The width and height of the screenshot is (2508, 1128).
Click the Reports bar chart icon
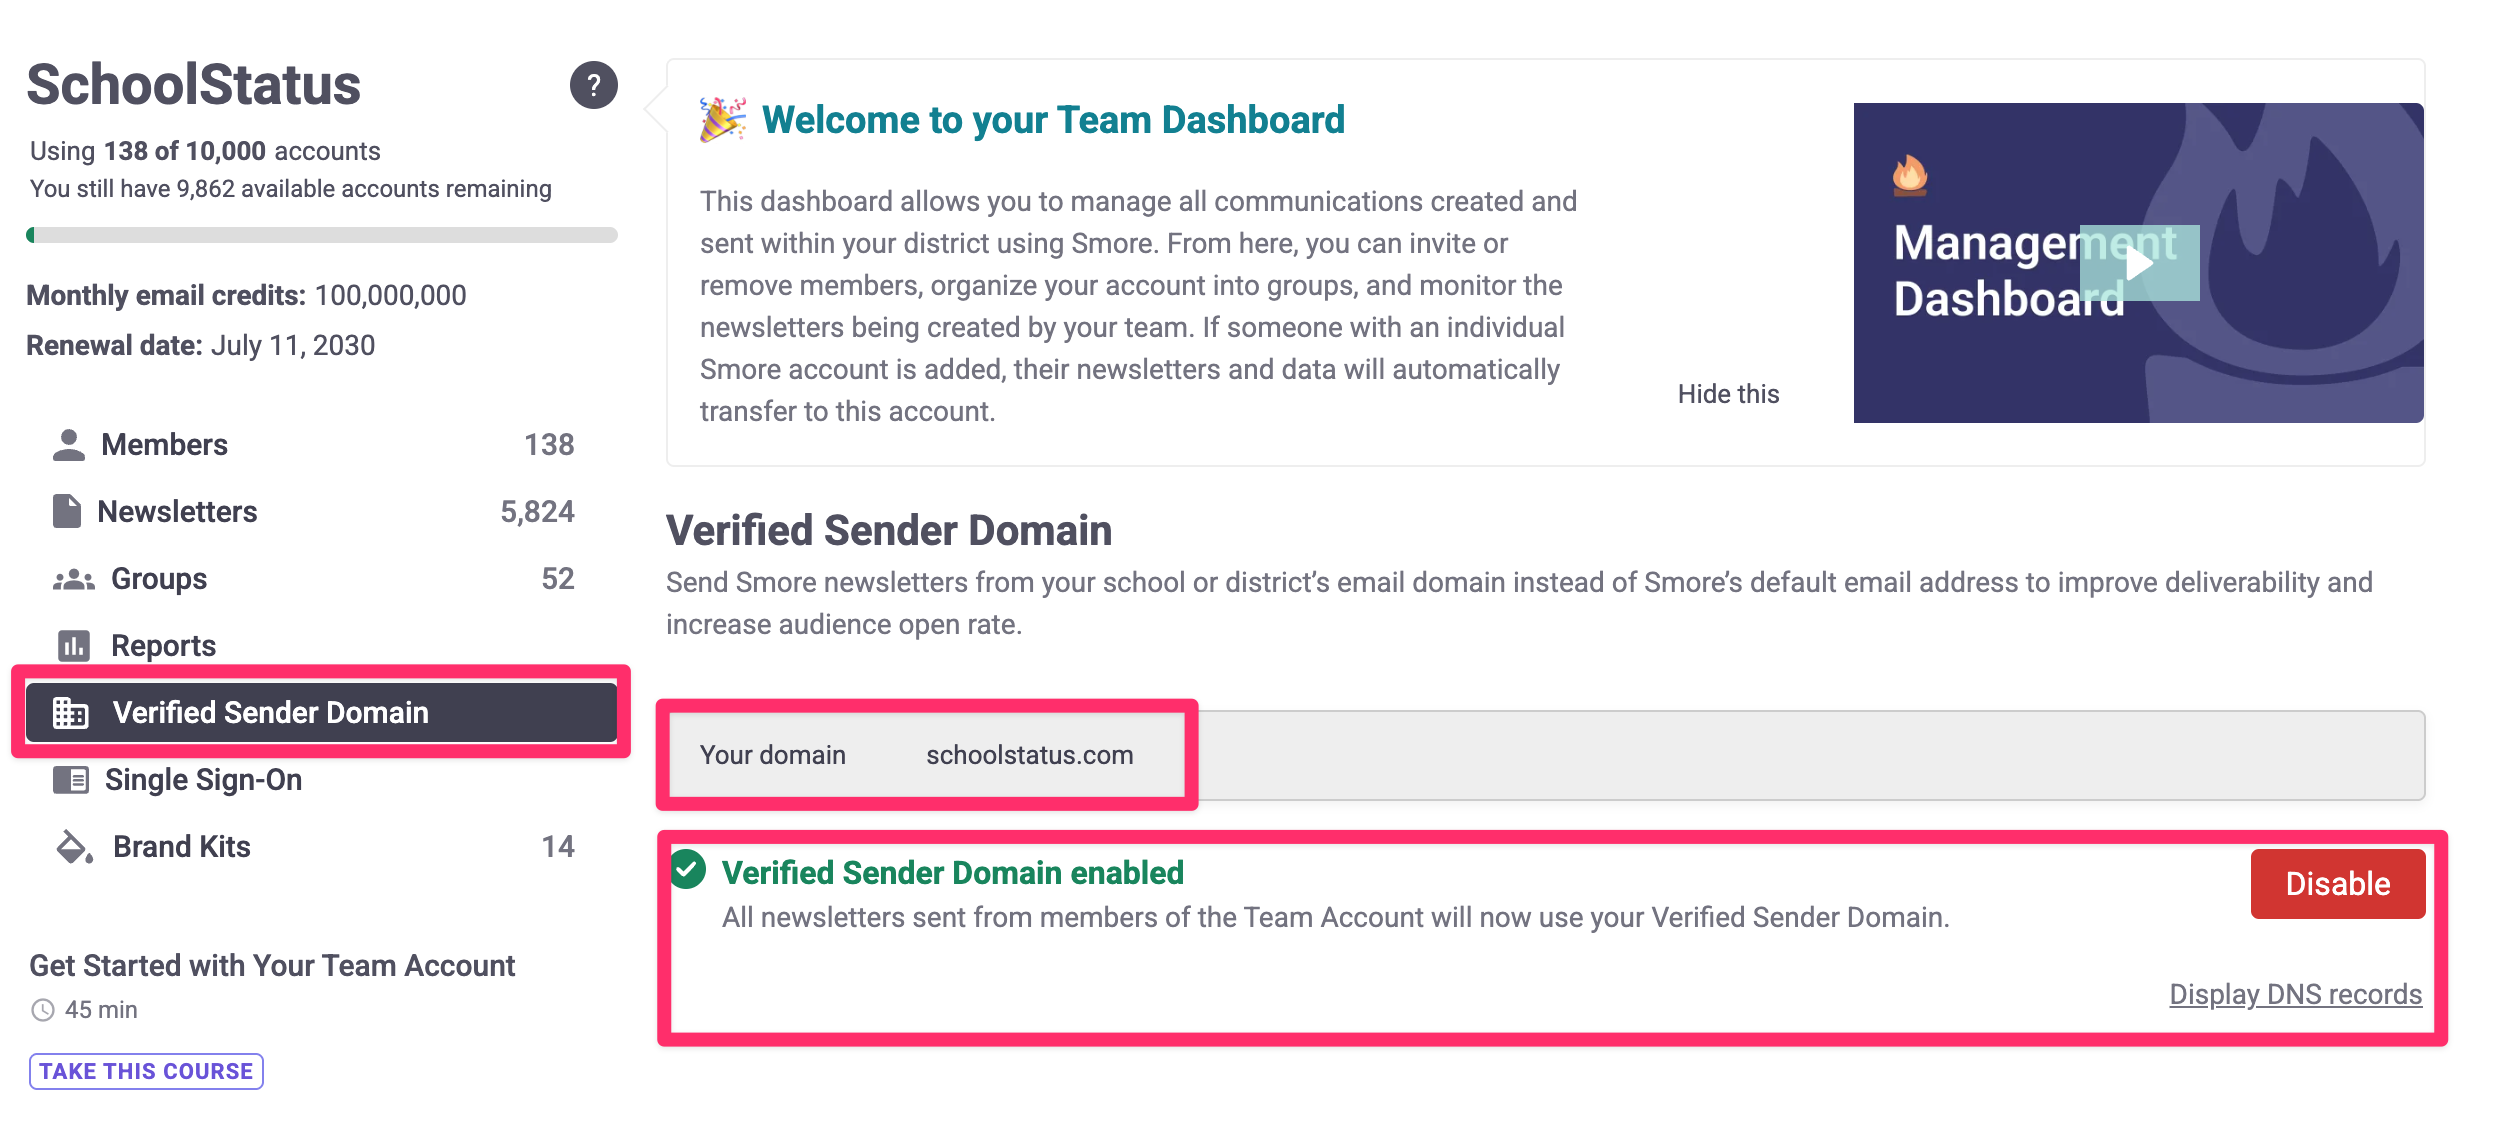[74, 646]
